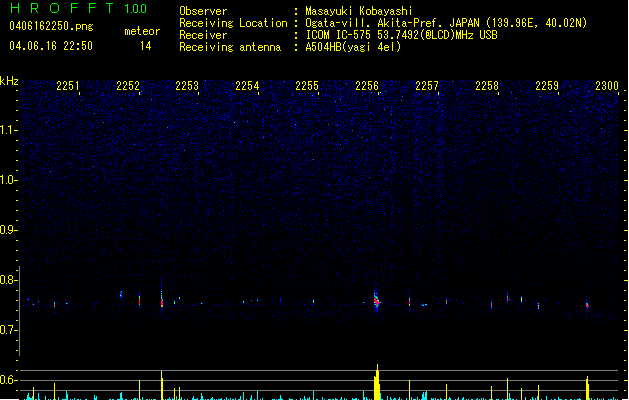
Task: Click the 2254 time axis marker
Action: [x=247, y=86]
